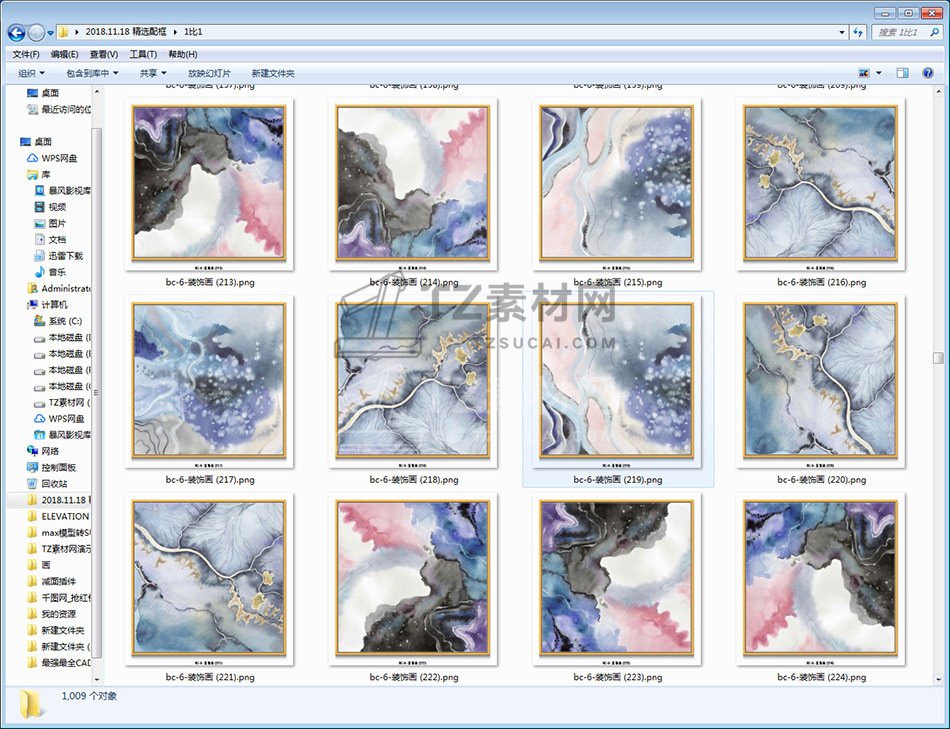Screen dimensions: 950x729
Task: Click the 新建文件夹 button
Action: pyautogui.click(x=273, y=73)
